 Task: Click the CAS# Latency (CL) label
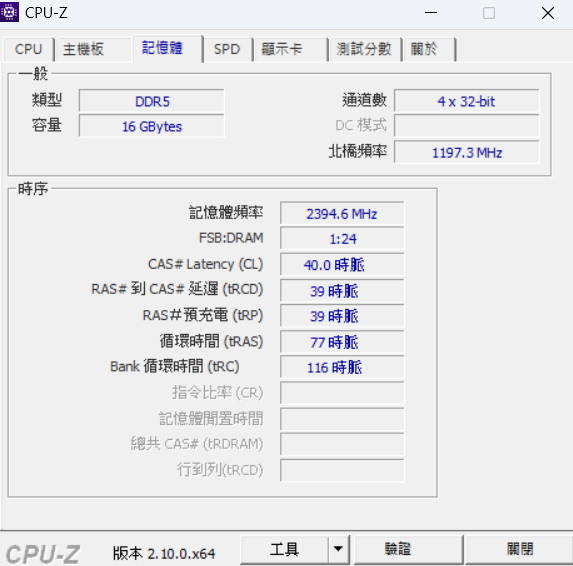click(205, 264)
